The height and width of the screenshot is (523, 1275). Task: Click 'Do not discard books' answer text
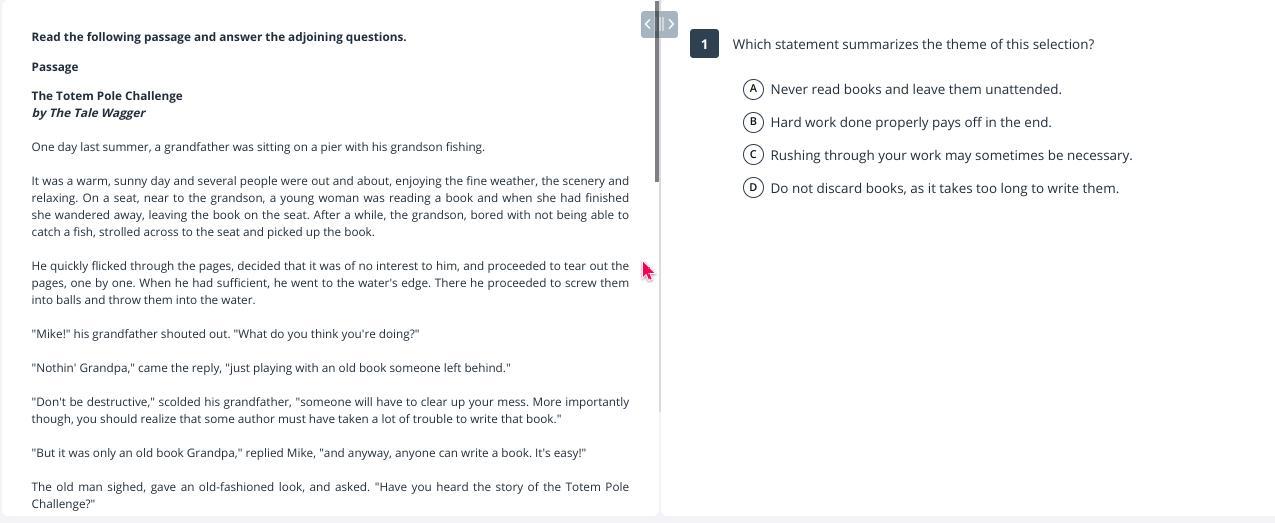[944, 188]
